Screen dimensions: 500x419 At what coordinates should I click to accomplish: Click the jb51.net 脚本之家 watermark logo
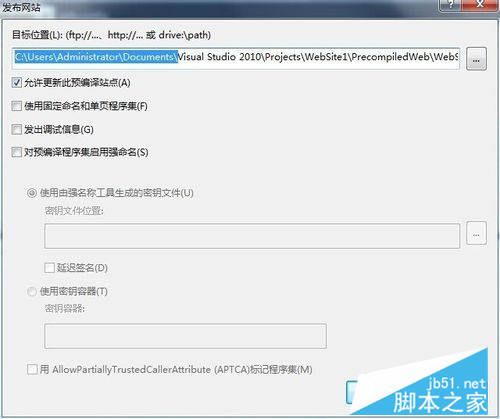pyautogui.click(x=439, y=396)
